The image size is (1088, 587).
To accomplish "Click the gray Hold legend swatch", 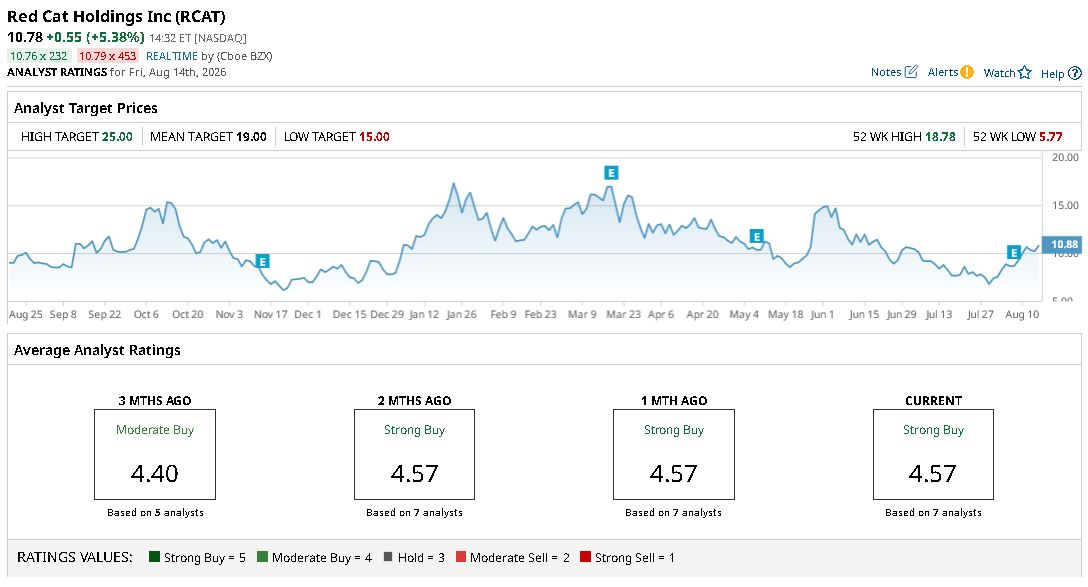I will click(x=388, y=556).
